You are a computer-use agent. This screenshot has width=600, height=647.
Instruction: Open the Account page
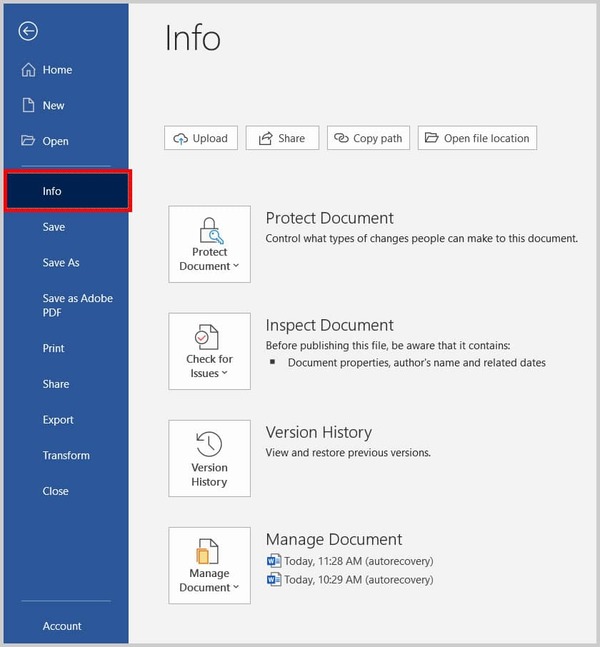pyautogui.click(x=66, y=626)
